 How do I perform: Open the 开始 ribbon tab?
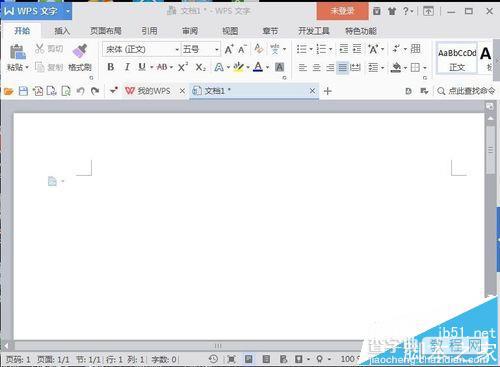22,31
